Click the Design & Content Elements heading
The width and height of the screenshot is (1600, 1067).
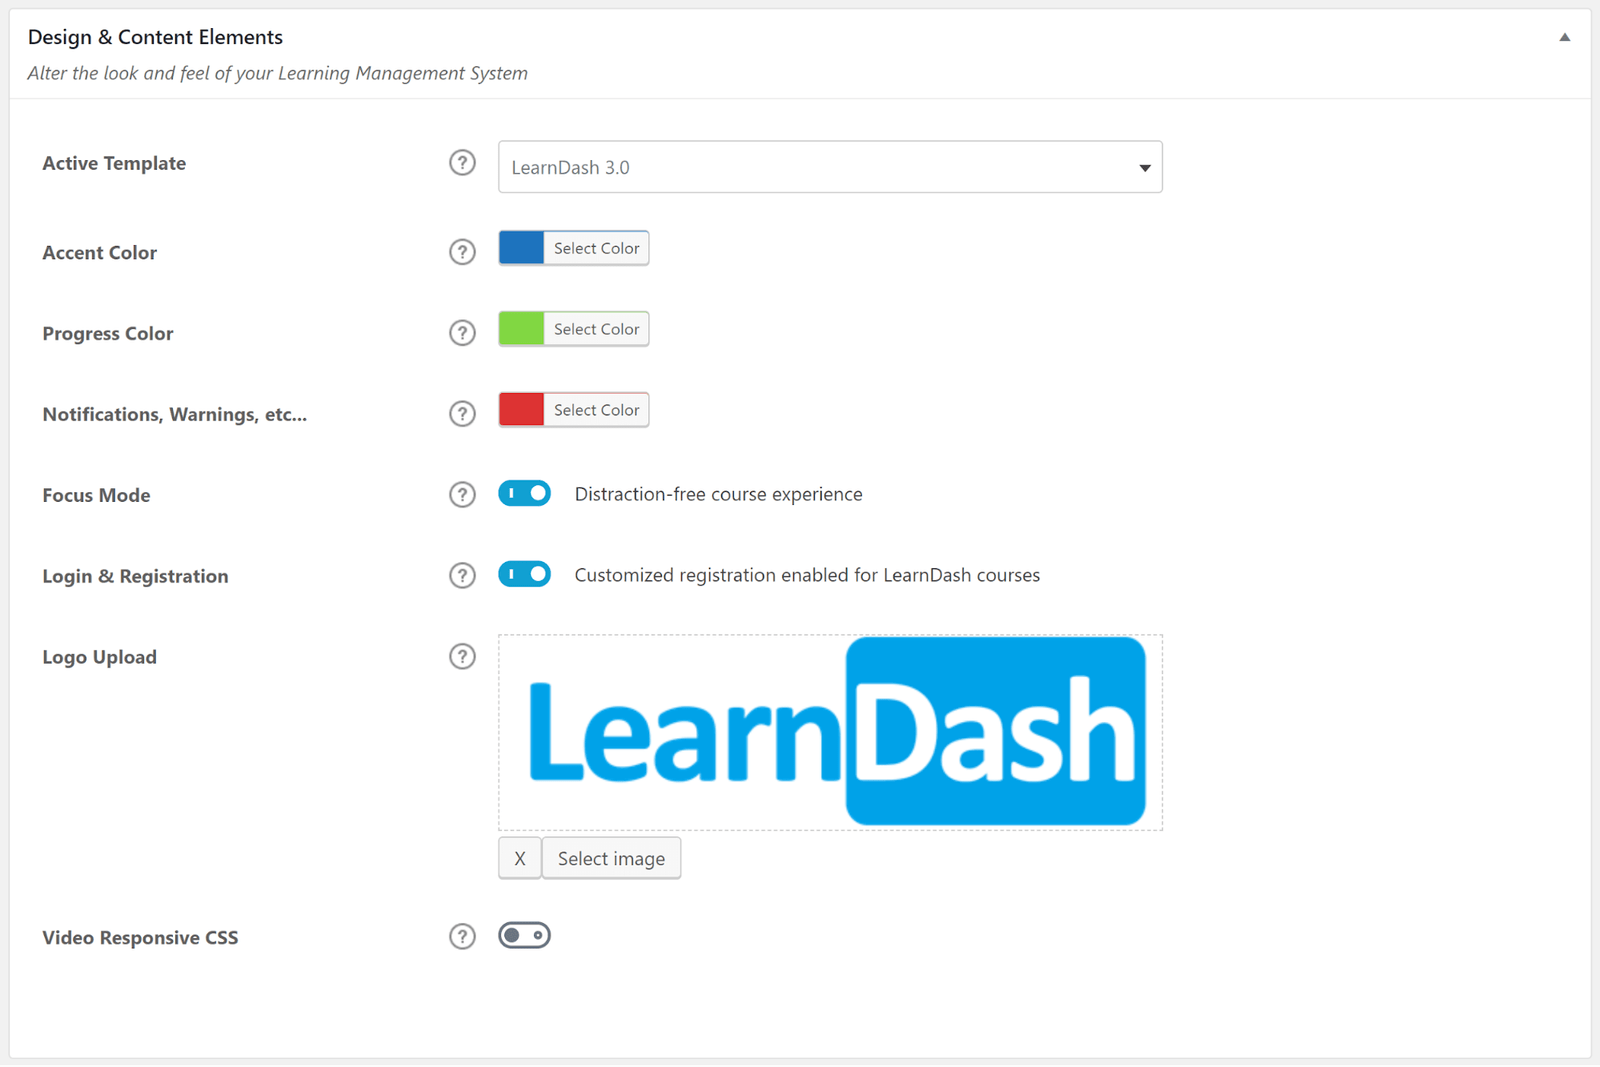click(155, 37)
